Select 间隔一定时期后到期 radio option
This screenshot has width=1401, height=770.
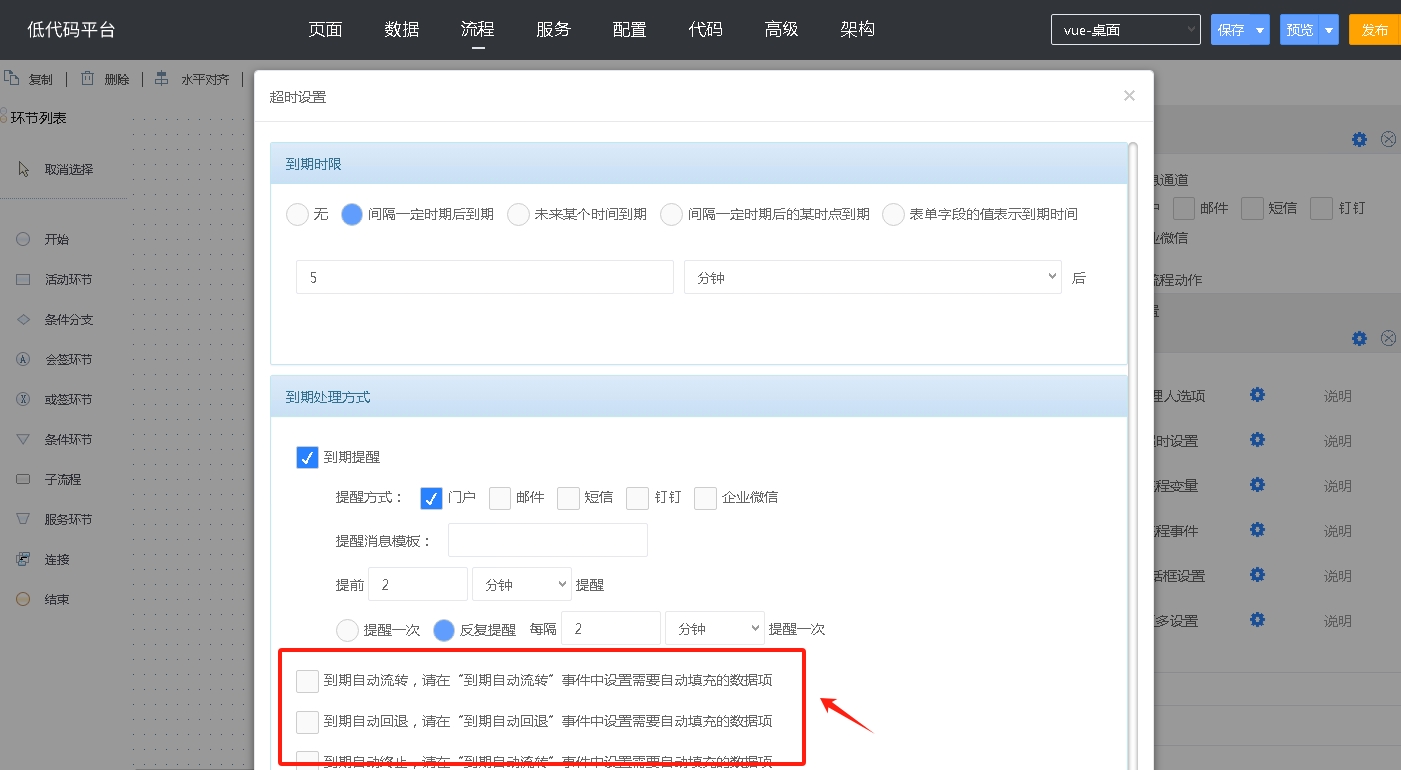352,214
